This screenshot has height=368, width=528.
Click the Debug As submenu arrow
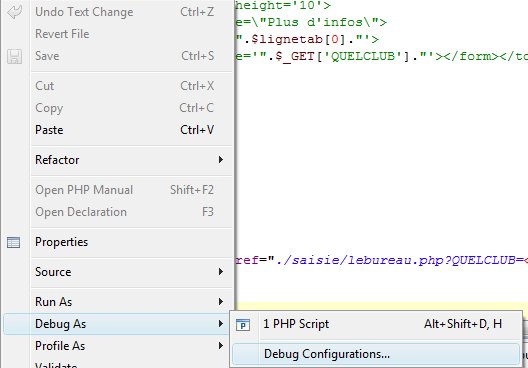click(x=221, y=324)
